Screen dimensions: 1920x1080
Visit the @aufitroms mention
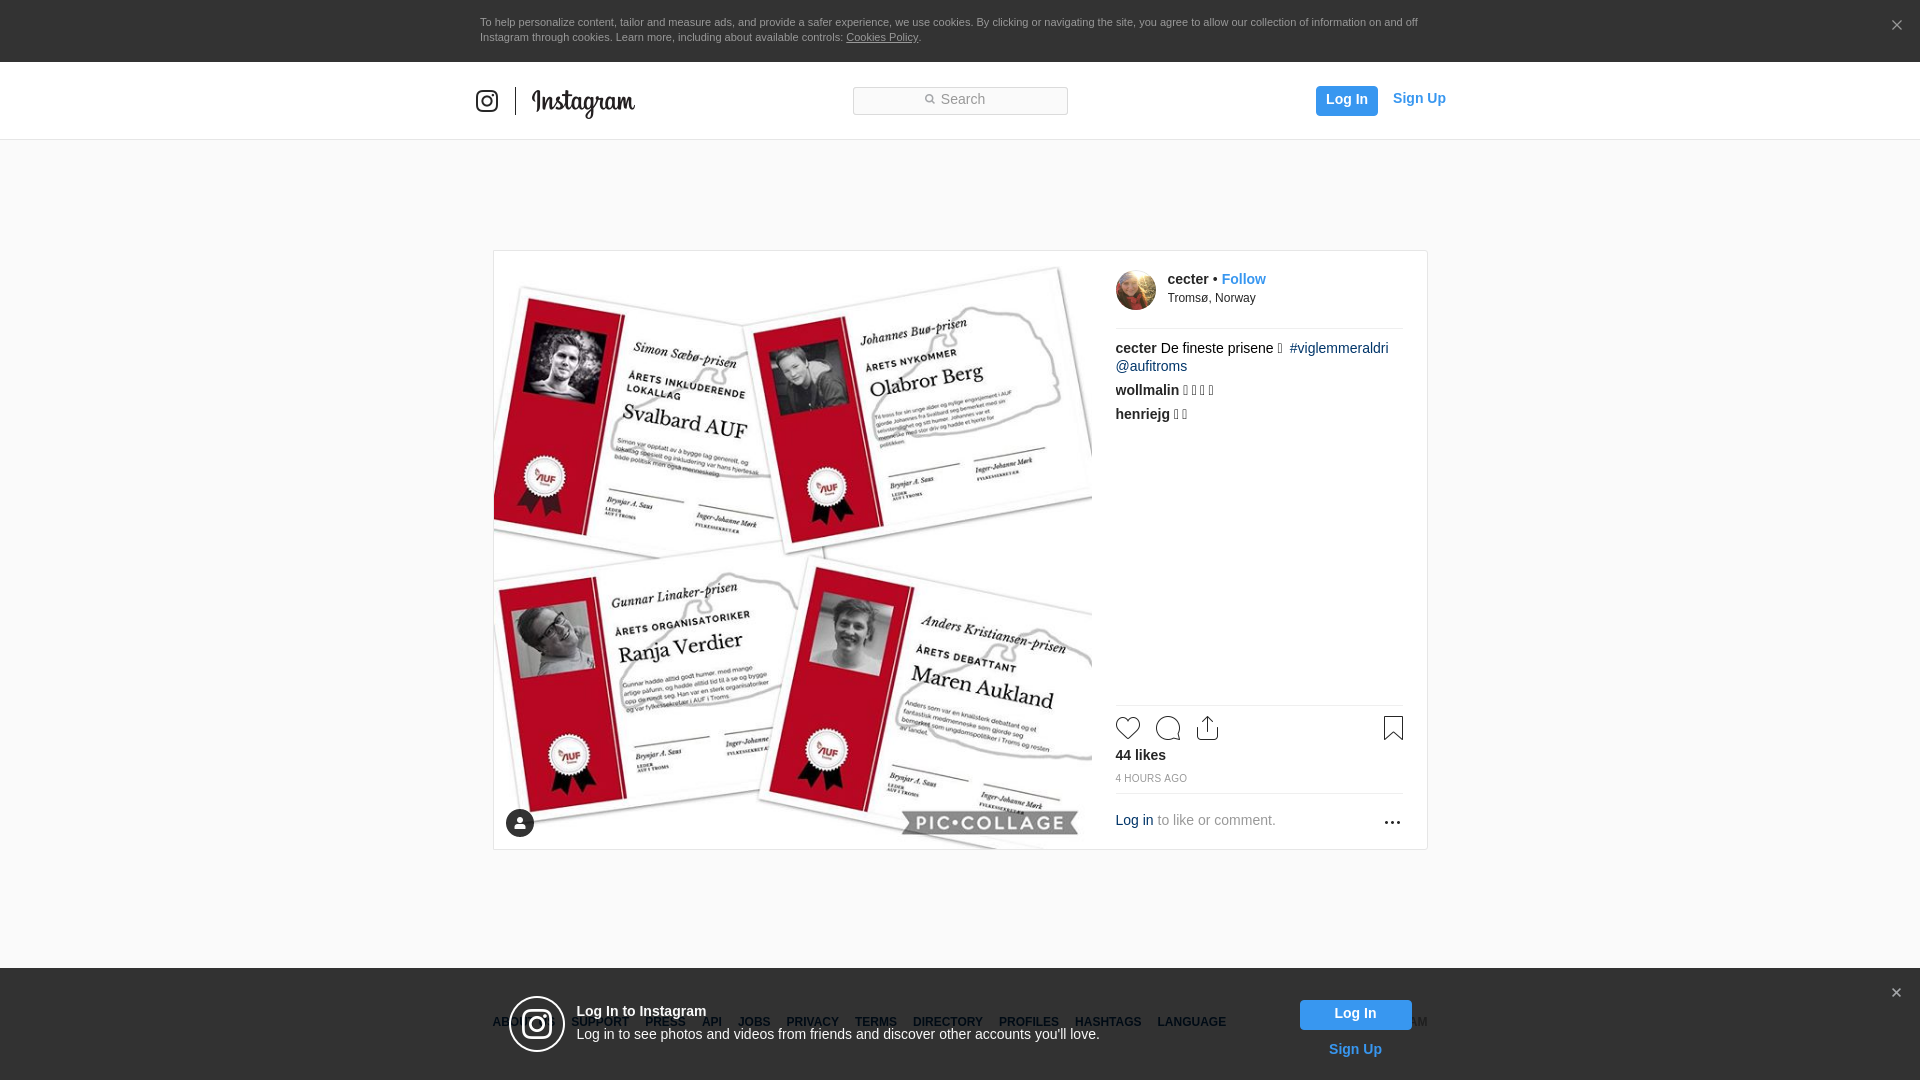1151,366
